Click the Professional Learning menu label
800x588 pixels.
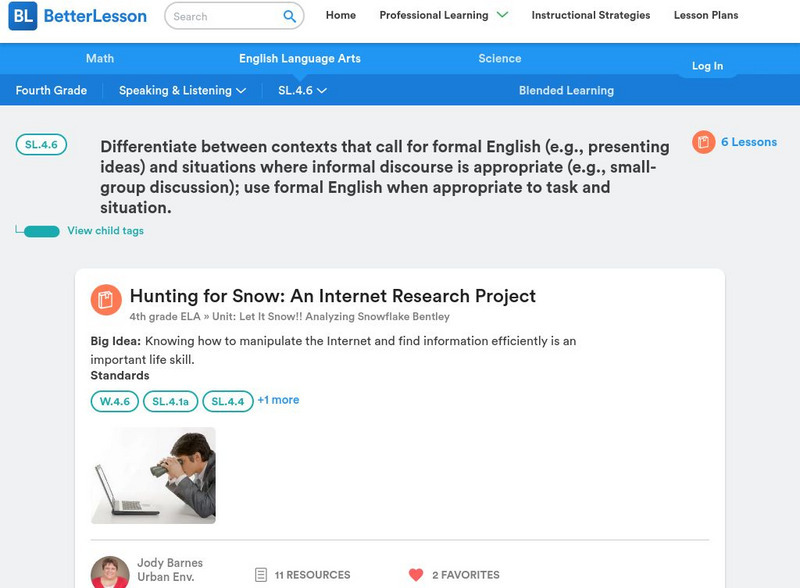(x=434, y=15)
